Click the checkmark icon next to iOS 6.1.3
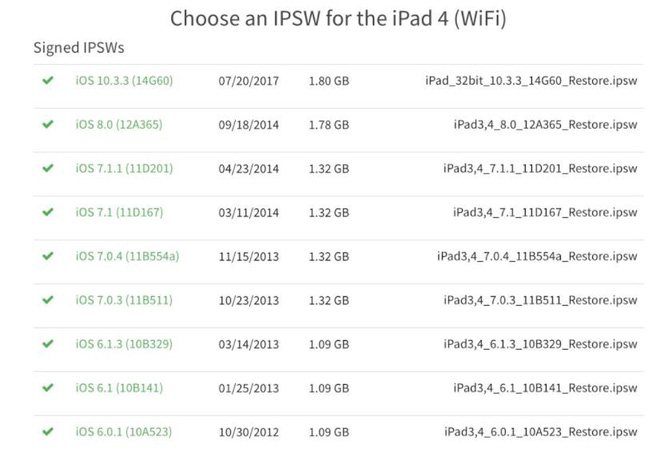 47,344
